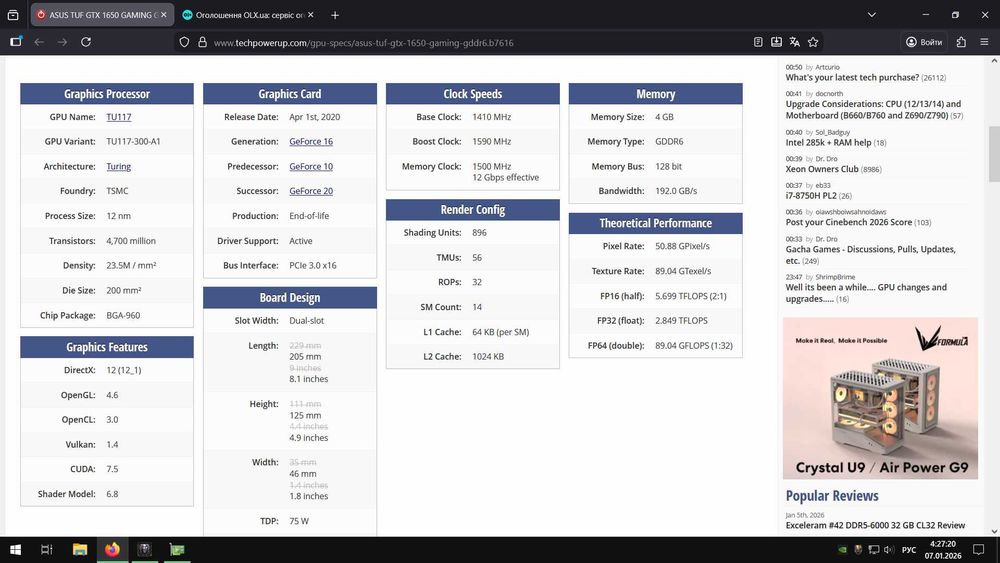Click the page vertical scrollbar thumb
This screenshot has width=1000, height=563.
point(994,154)
